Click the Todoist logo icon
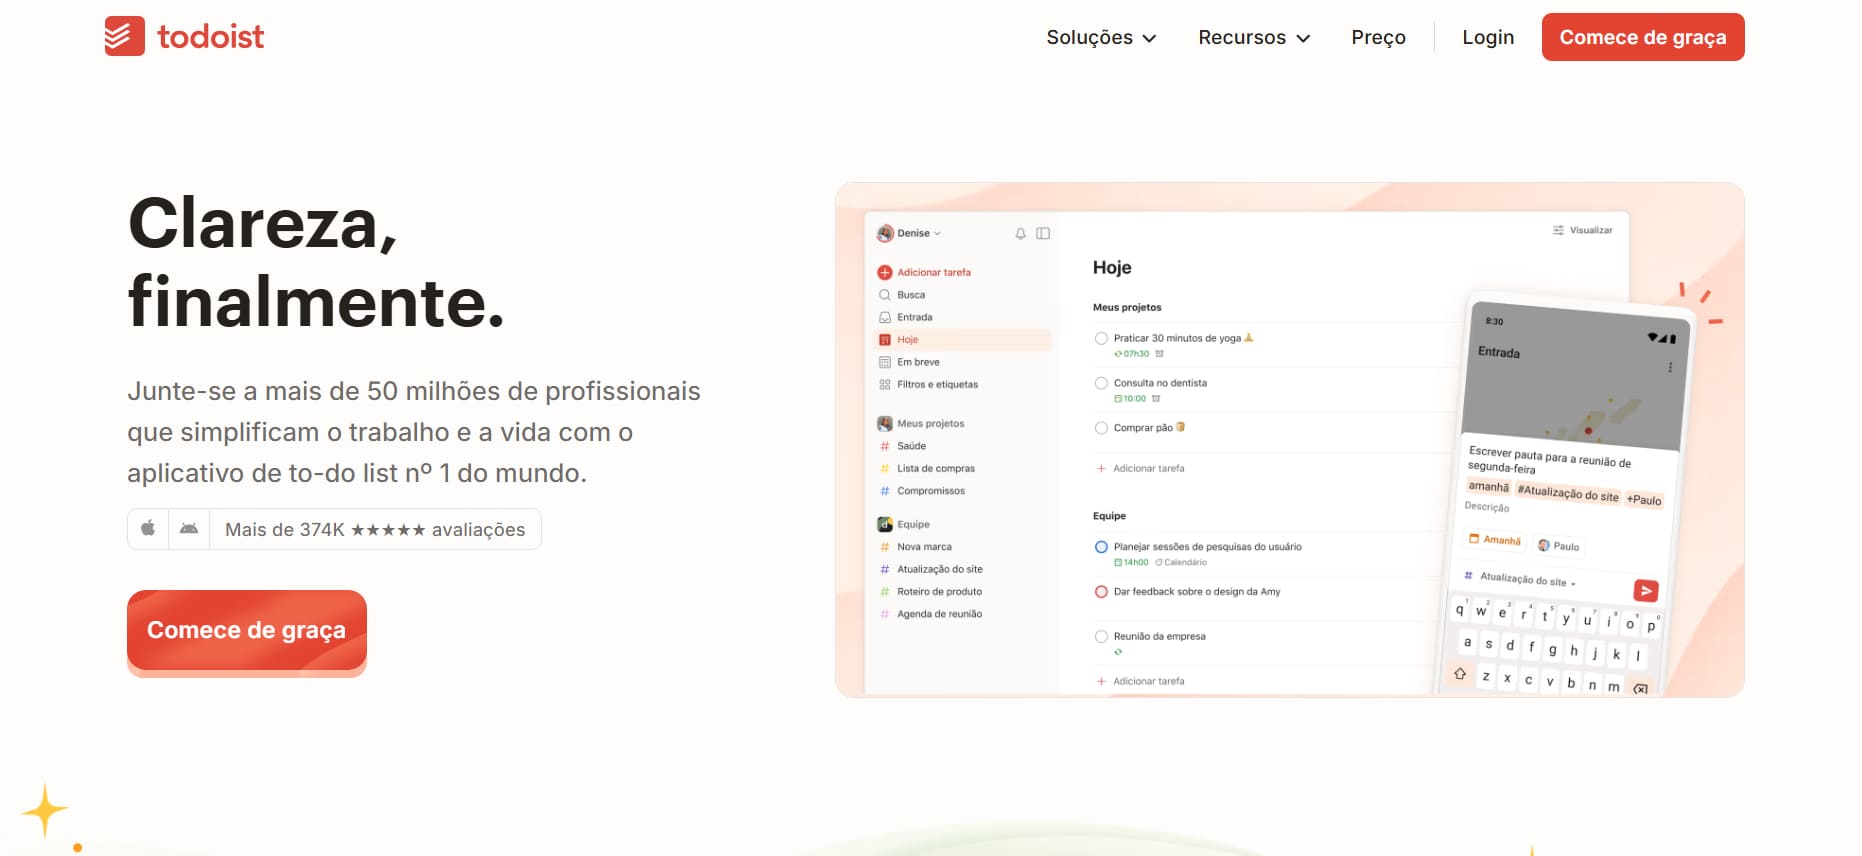Viewport: 1862px width, 856px height. pyautogui.click(x=125, y=36)
